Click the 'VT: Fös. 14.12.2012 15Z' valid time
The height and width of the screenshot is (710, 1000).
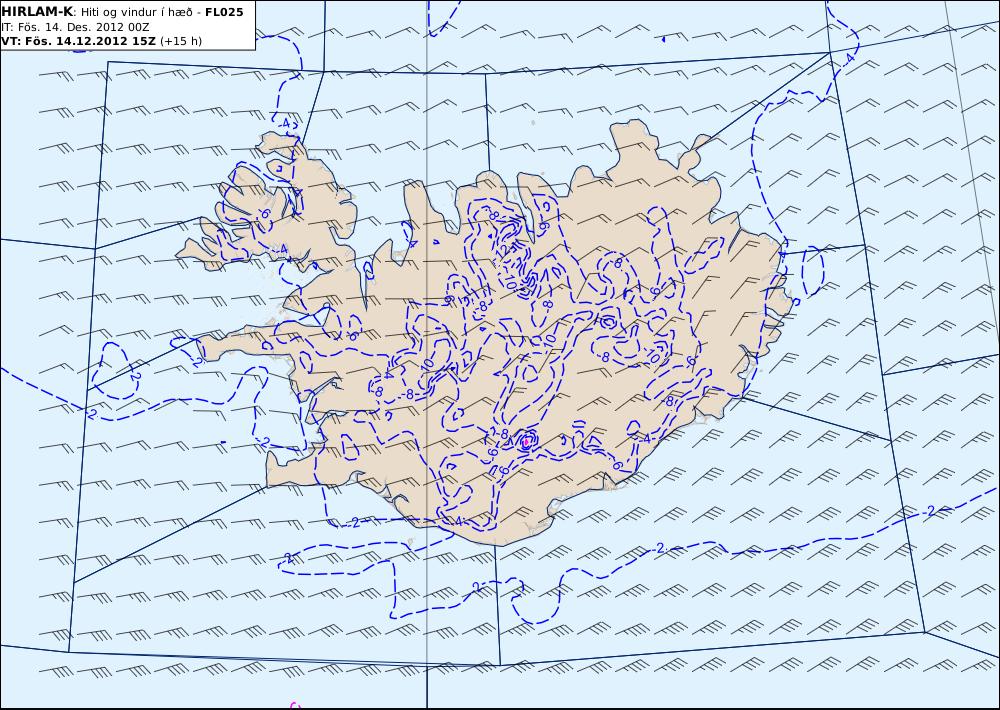78,41
